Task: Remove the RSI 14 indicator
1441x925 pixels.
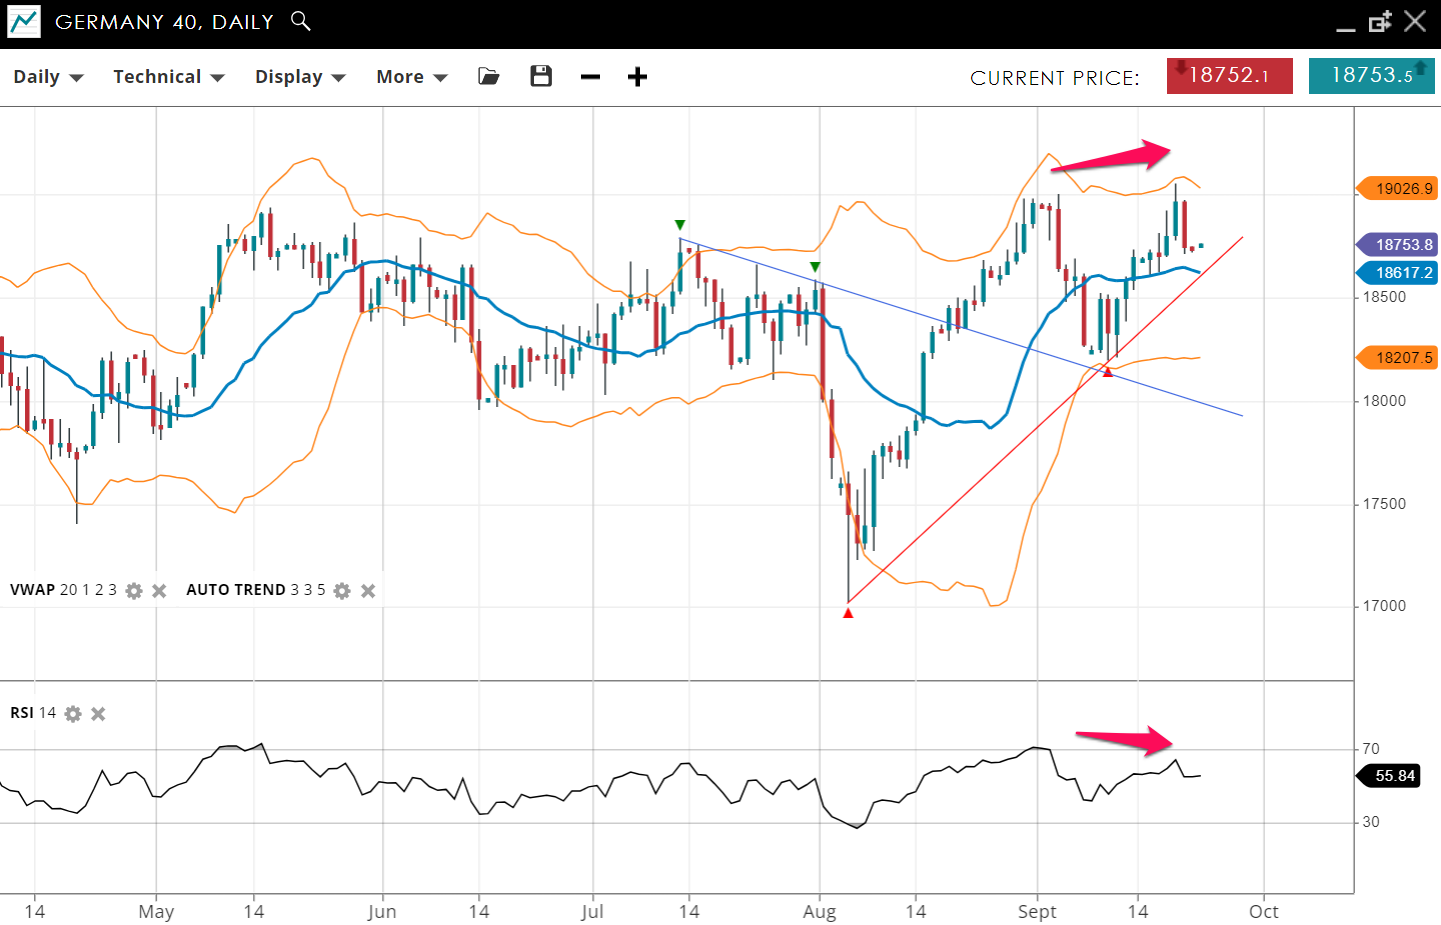Action: [x=98, y=714]
